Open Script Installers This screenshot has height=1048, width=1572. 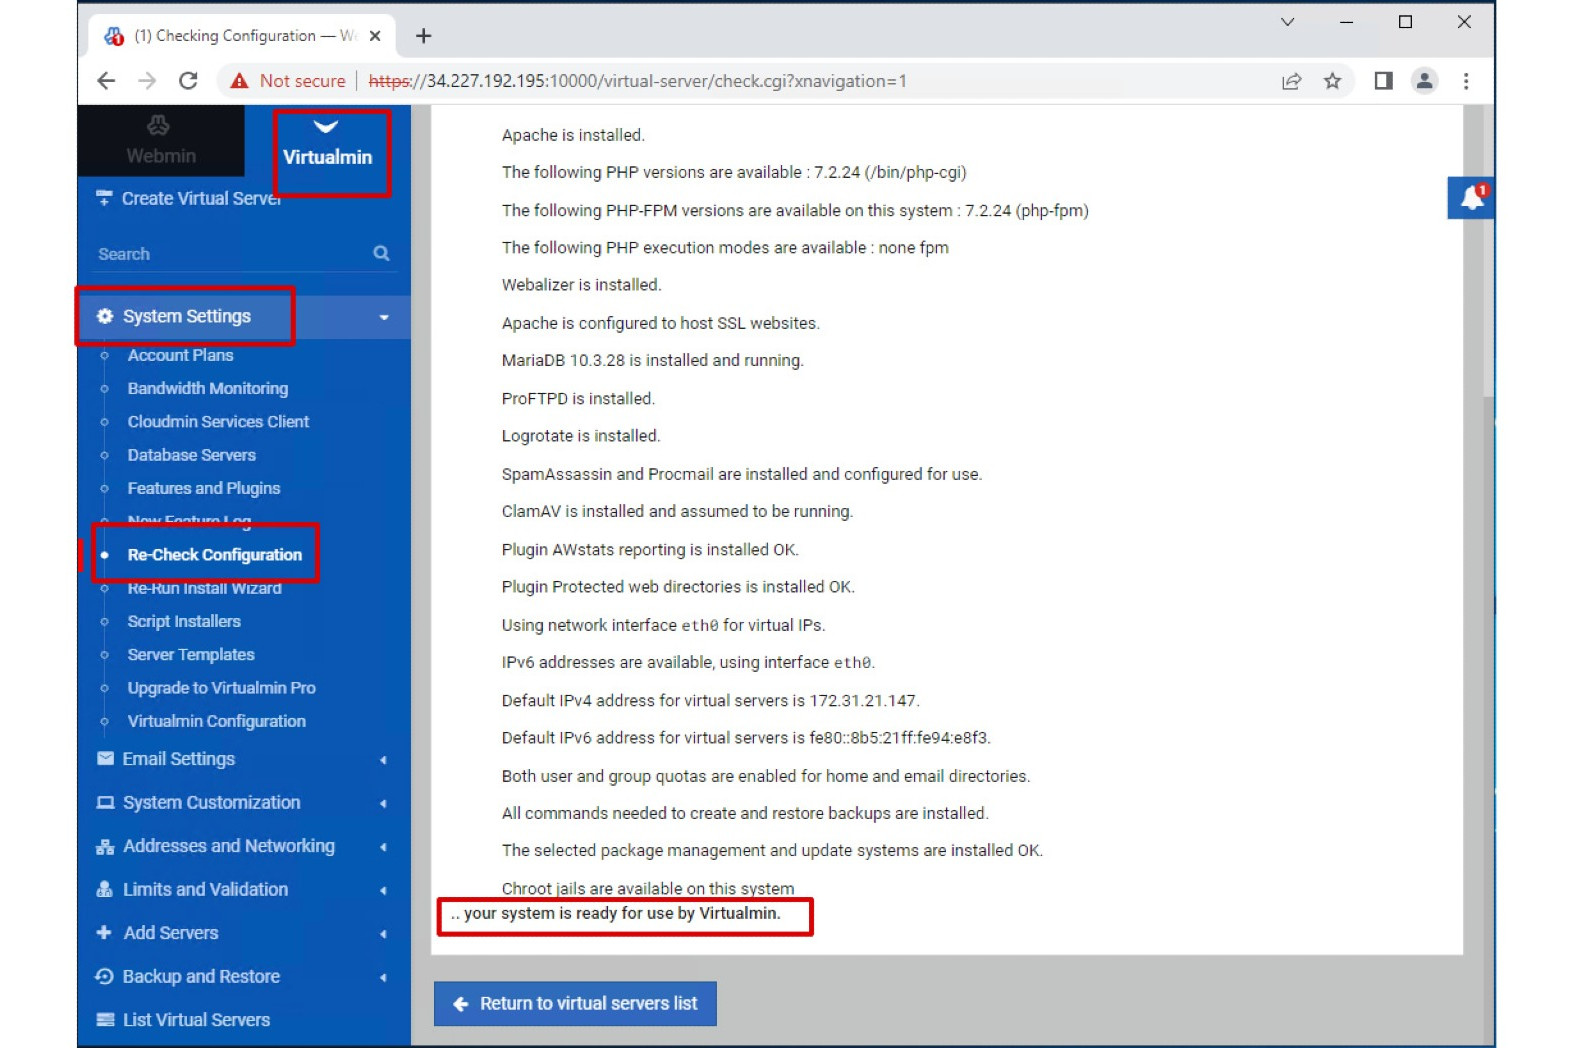(184, 622)
